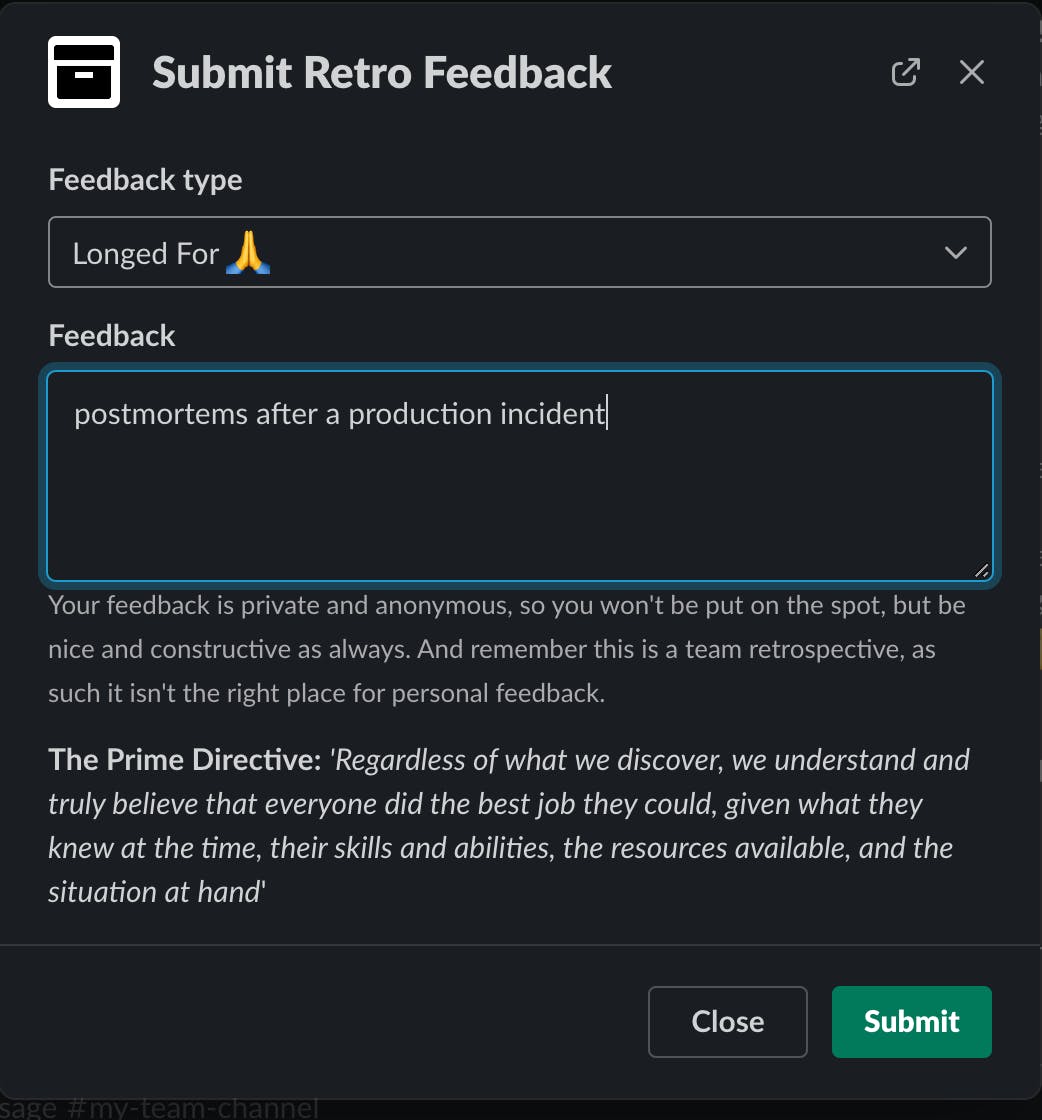Select the 'Longed For' option text

click(x=145, y=254)
